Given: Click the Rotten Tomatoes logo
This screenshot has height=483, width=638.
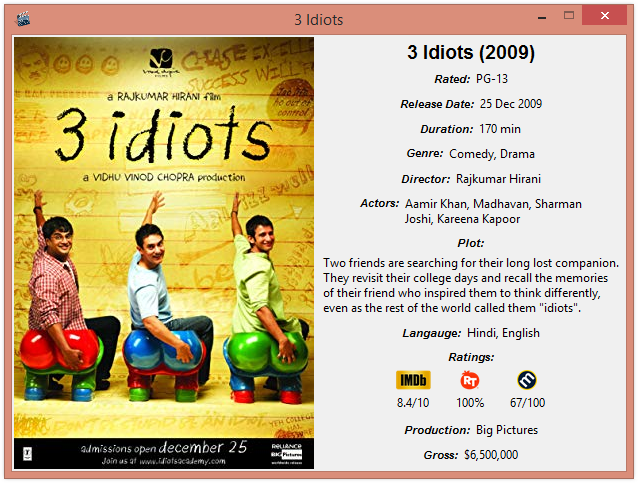Looking at the screenshot, I should 470,380.
